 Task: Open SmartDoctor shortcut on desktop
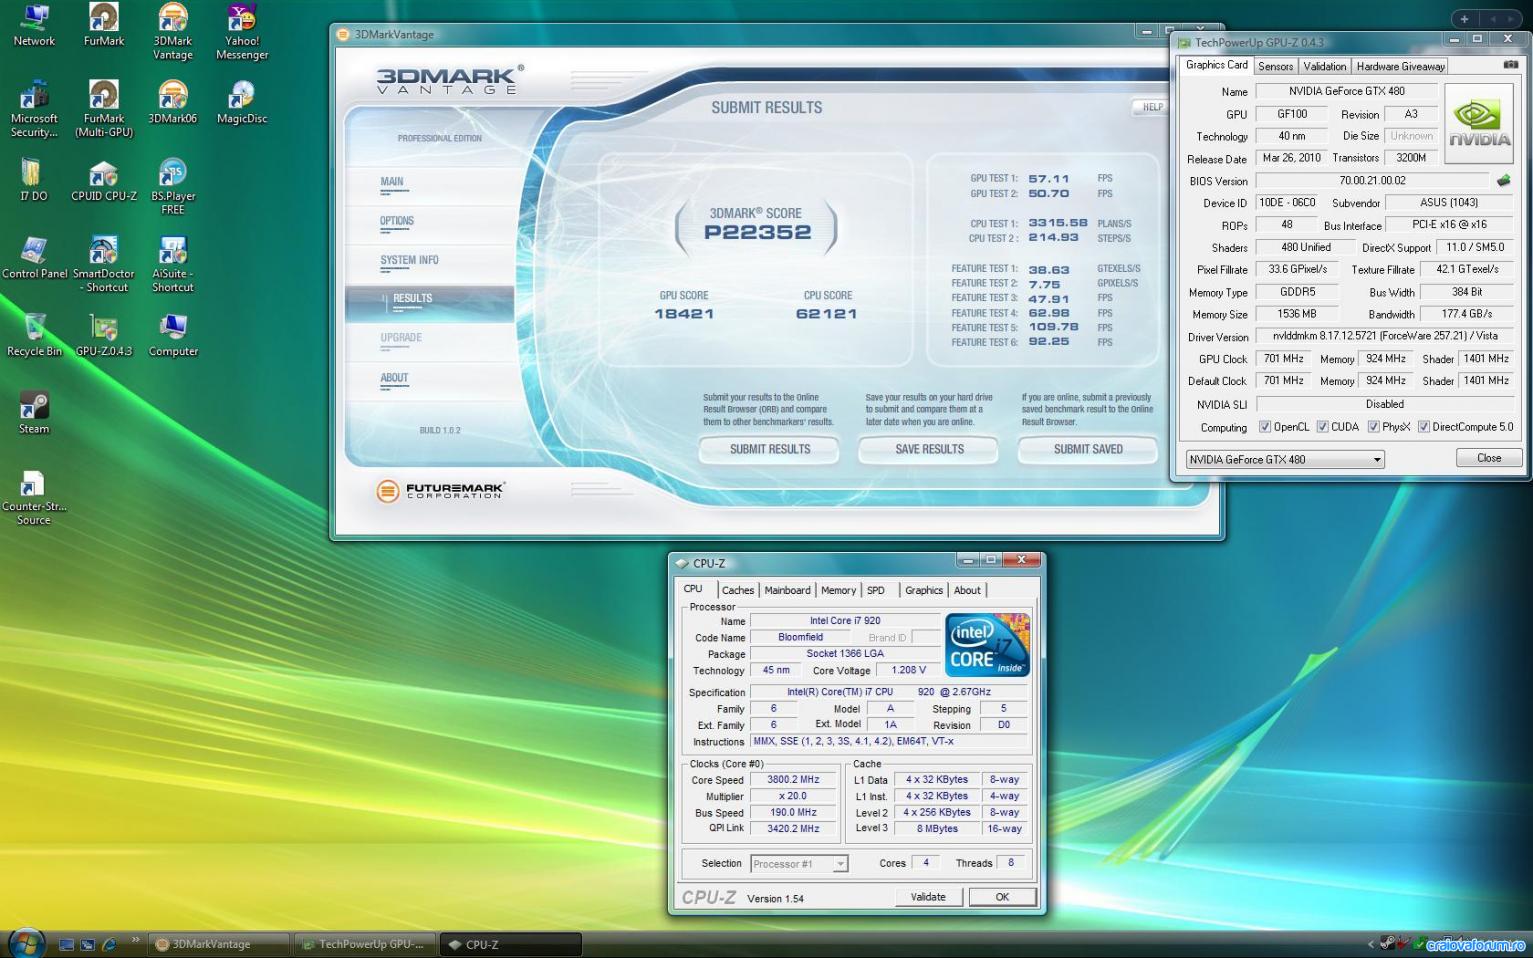click(x=104, y=265)
